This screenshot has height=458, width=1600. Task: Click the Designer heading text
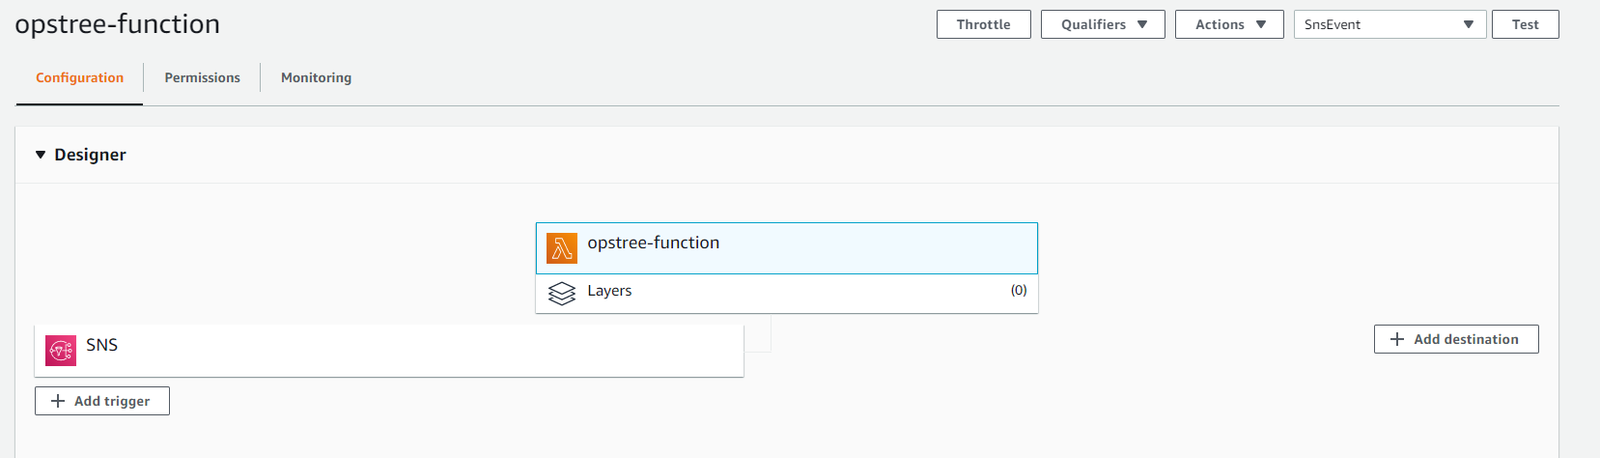pyautogui.click(x=90, y=155)
